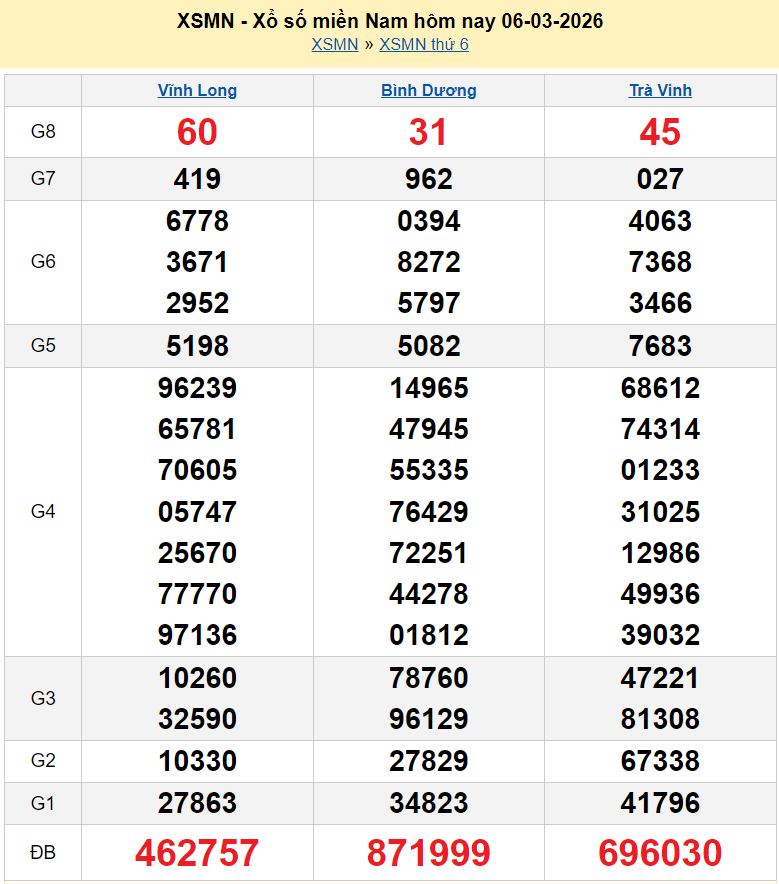The height and width of the screenshot is (884, 779).
Task: Select the G8 result 31
Action: pyautogui.click(x=428, y=132)
